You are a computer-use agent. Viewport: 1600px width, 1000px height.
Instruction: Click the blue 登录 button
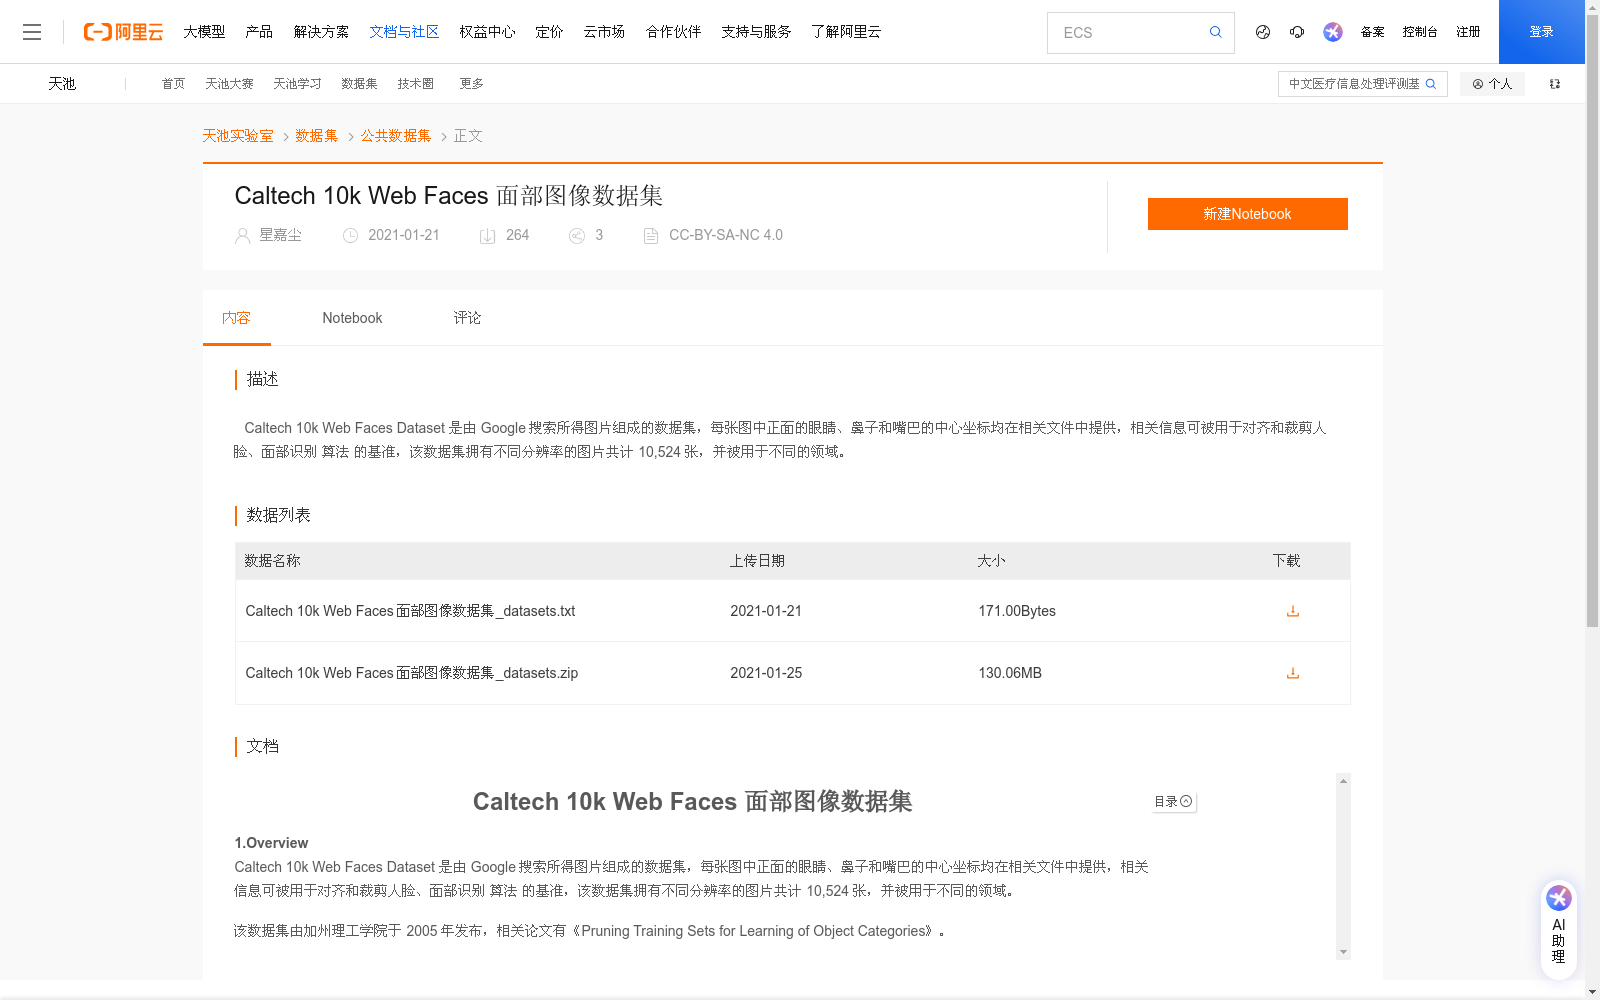[x=1541, y=32]
